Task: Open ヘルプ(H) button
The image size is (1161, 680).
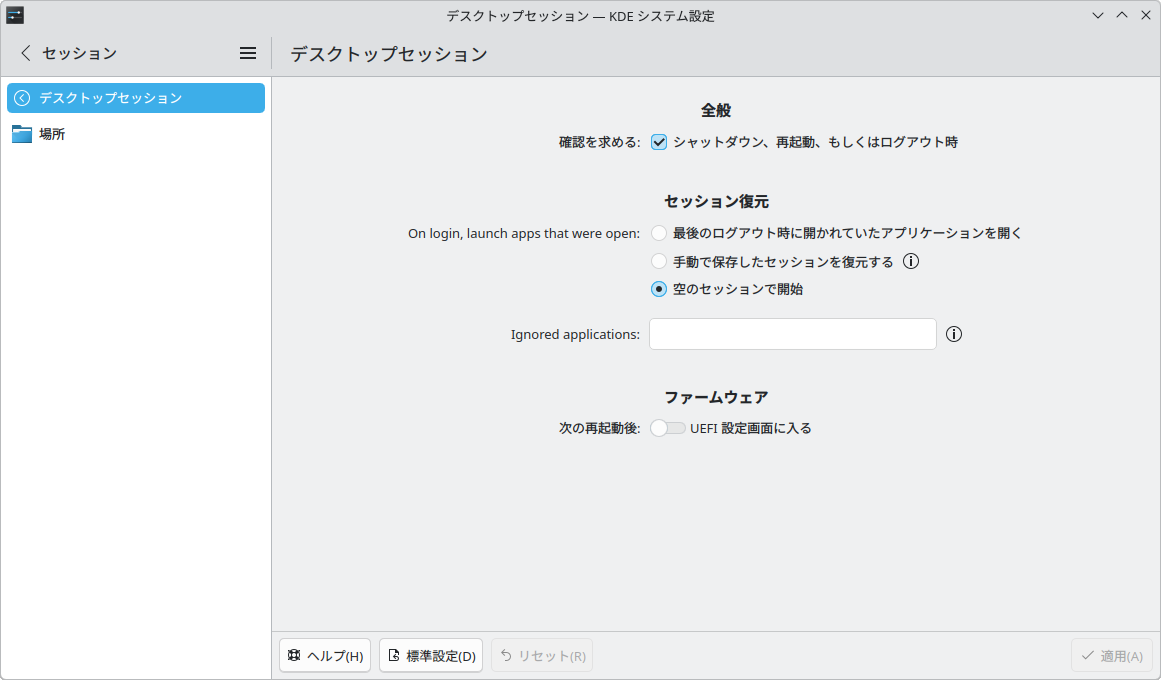Action: (x=325, y=656)
